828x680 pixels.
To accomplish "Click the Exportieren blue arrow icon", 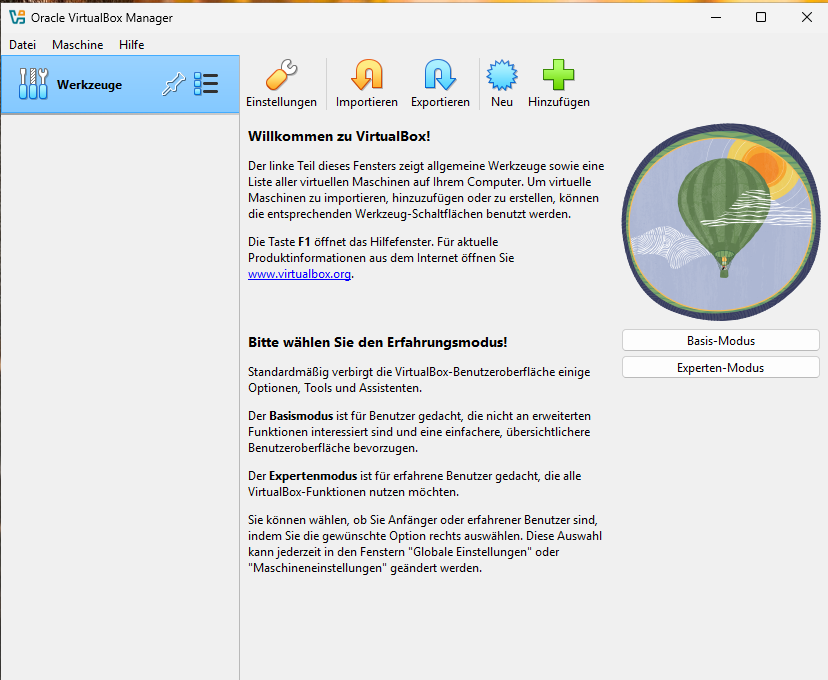I will (440, 75).
